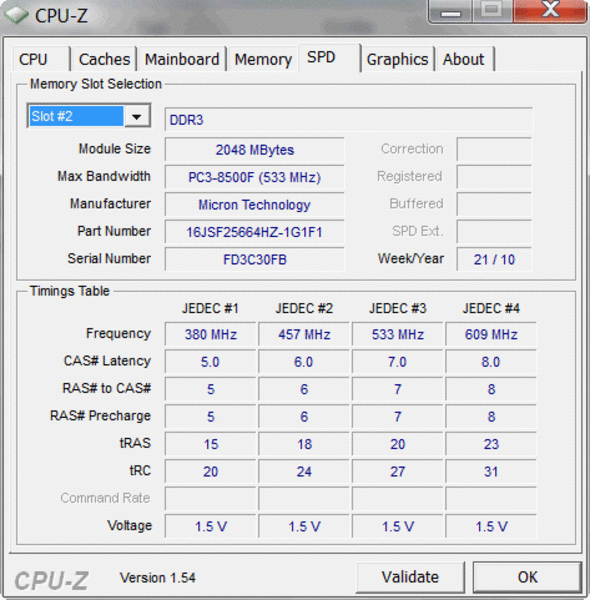Click the JEDEC #4 RAS# Precharge value 8
The width and height of the screenshot is (590, 600).
(491, 417)
